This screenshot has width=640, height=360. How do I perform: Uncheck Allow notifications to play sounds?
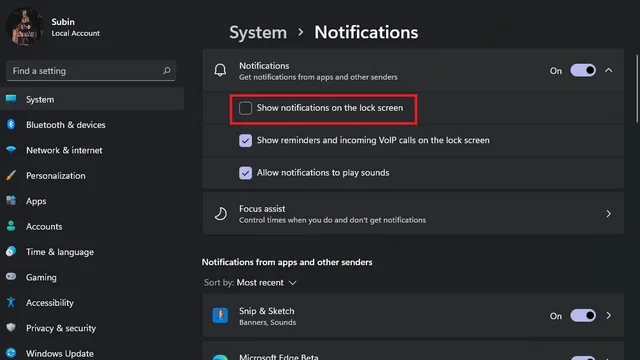245,173
